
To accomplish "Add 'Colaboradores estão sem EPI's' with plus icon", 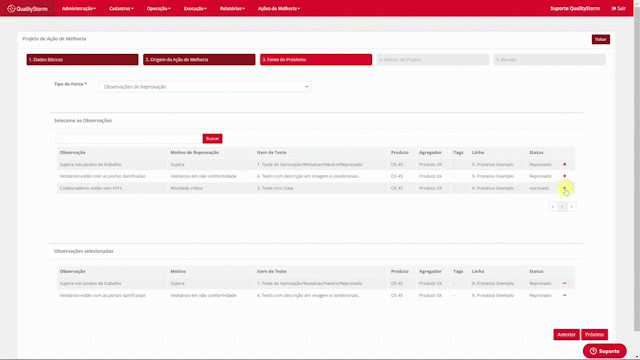I will (564, 188).
